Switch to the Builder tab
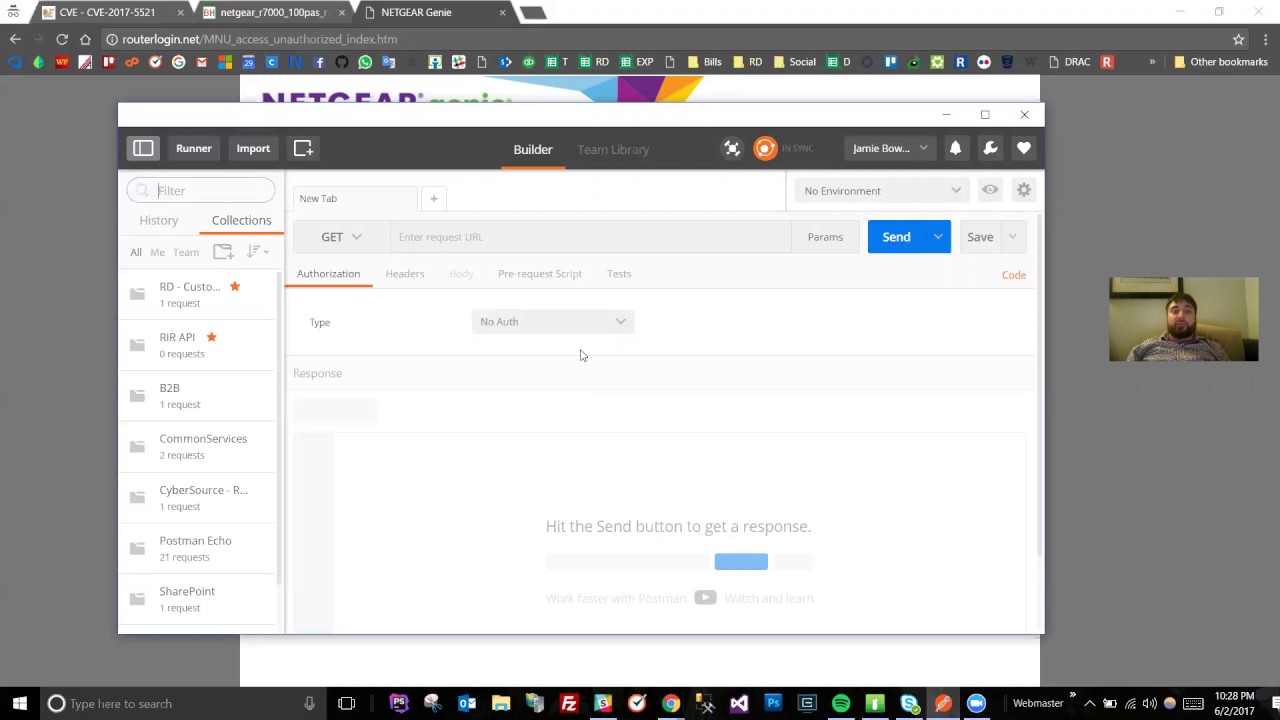This screenshot has height=720, width=1280. pyautogui.click(x=533, y=149)
